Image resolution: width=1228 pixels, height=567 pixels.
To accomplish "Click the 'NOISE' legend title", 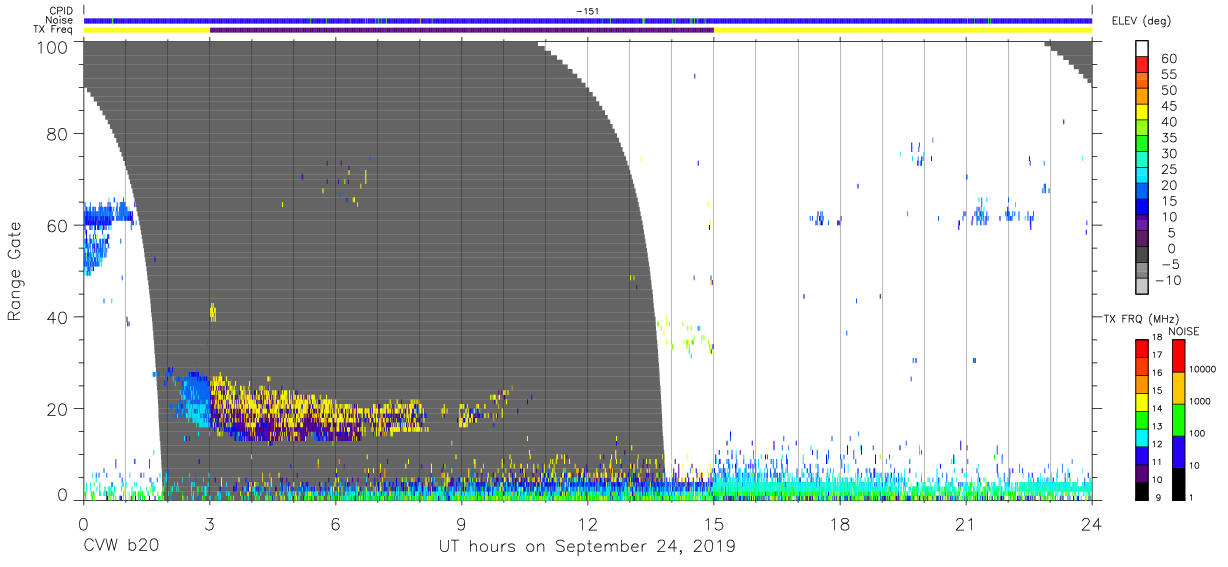I will coord(1183,331).
